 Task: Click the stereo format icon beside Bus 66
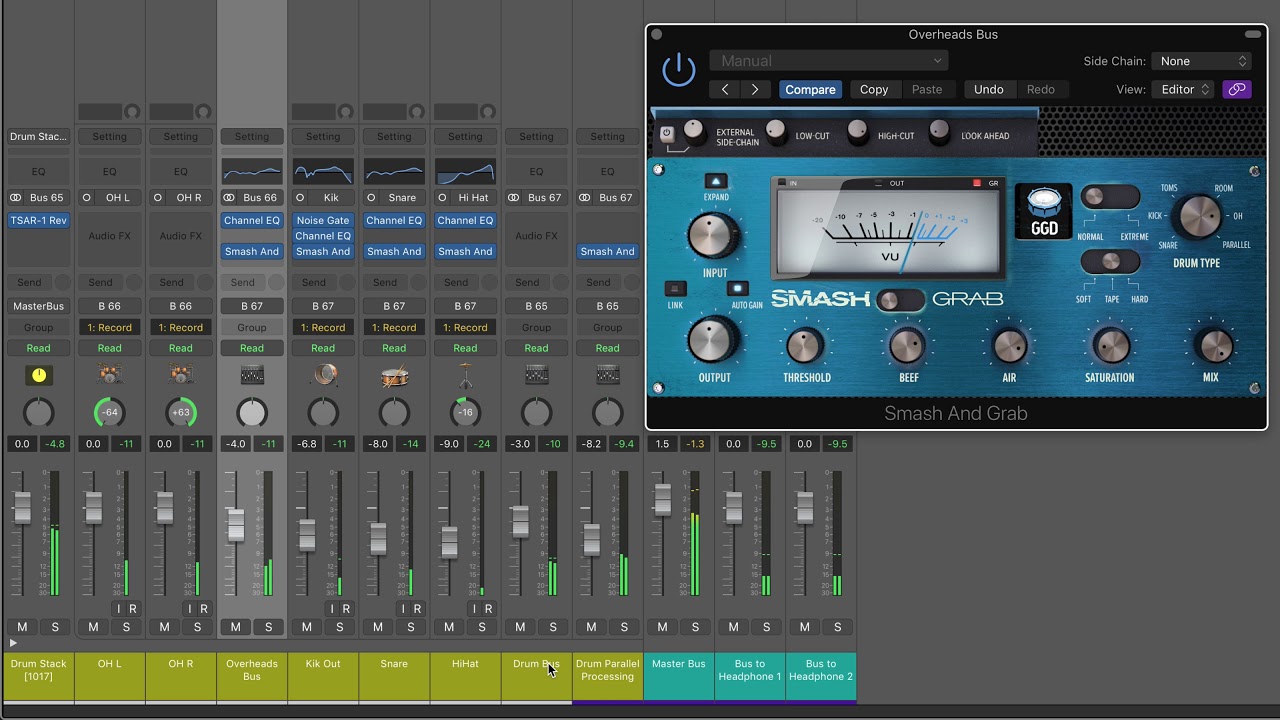coord(229,198)
